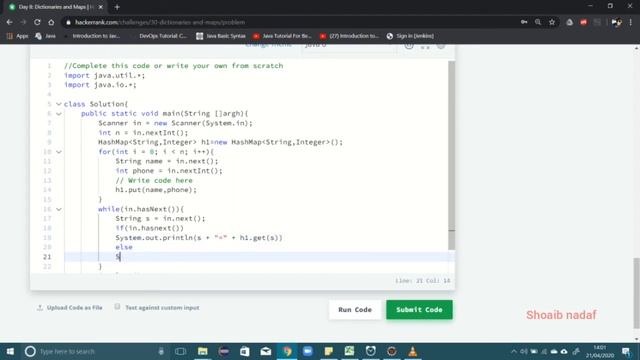The image size is (640, 360).
Task: Click the taskbar clock showing 14:01
Action: 600,351
